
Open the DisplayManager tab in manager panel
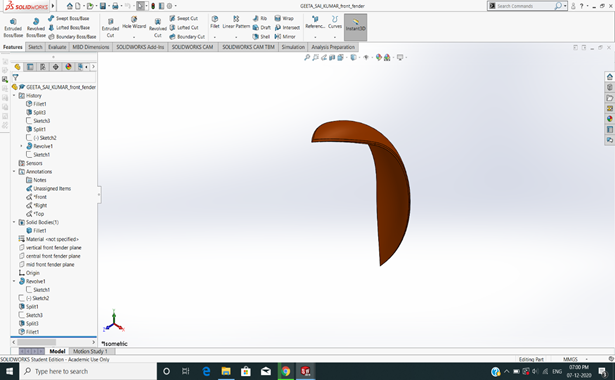point(68,67)
